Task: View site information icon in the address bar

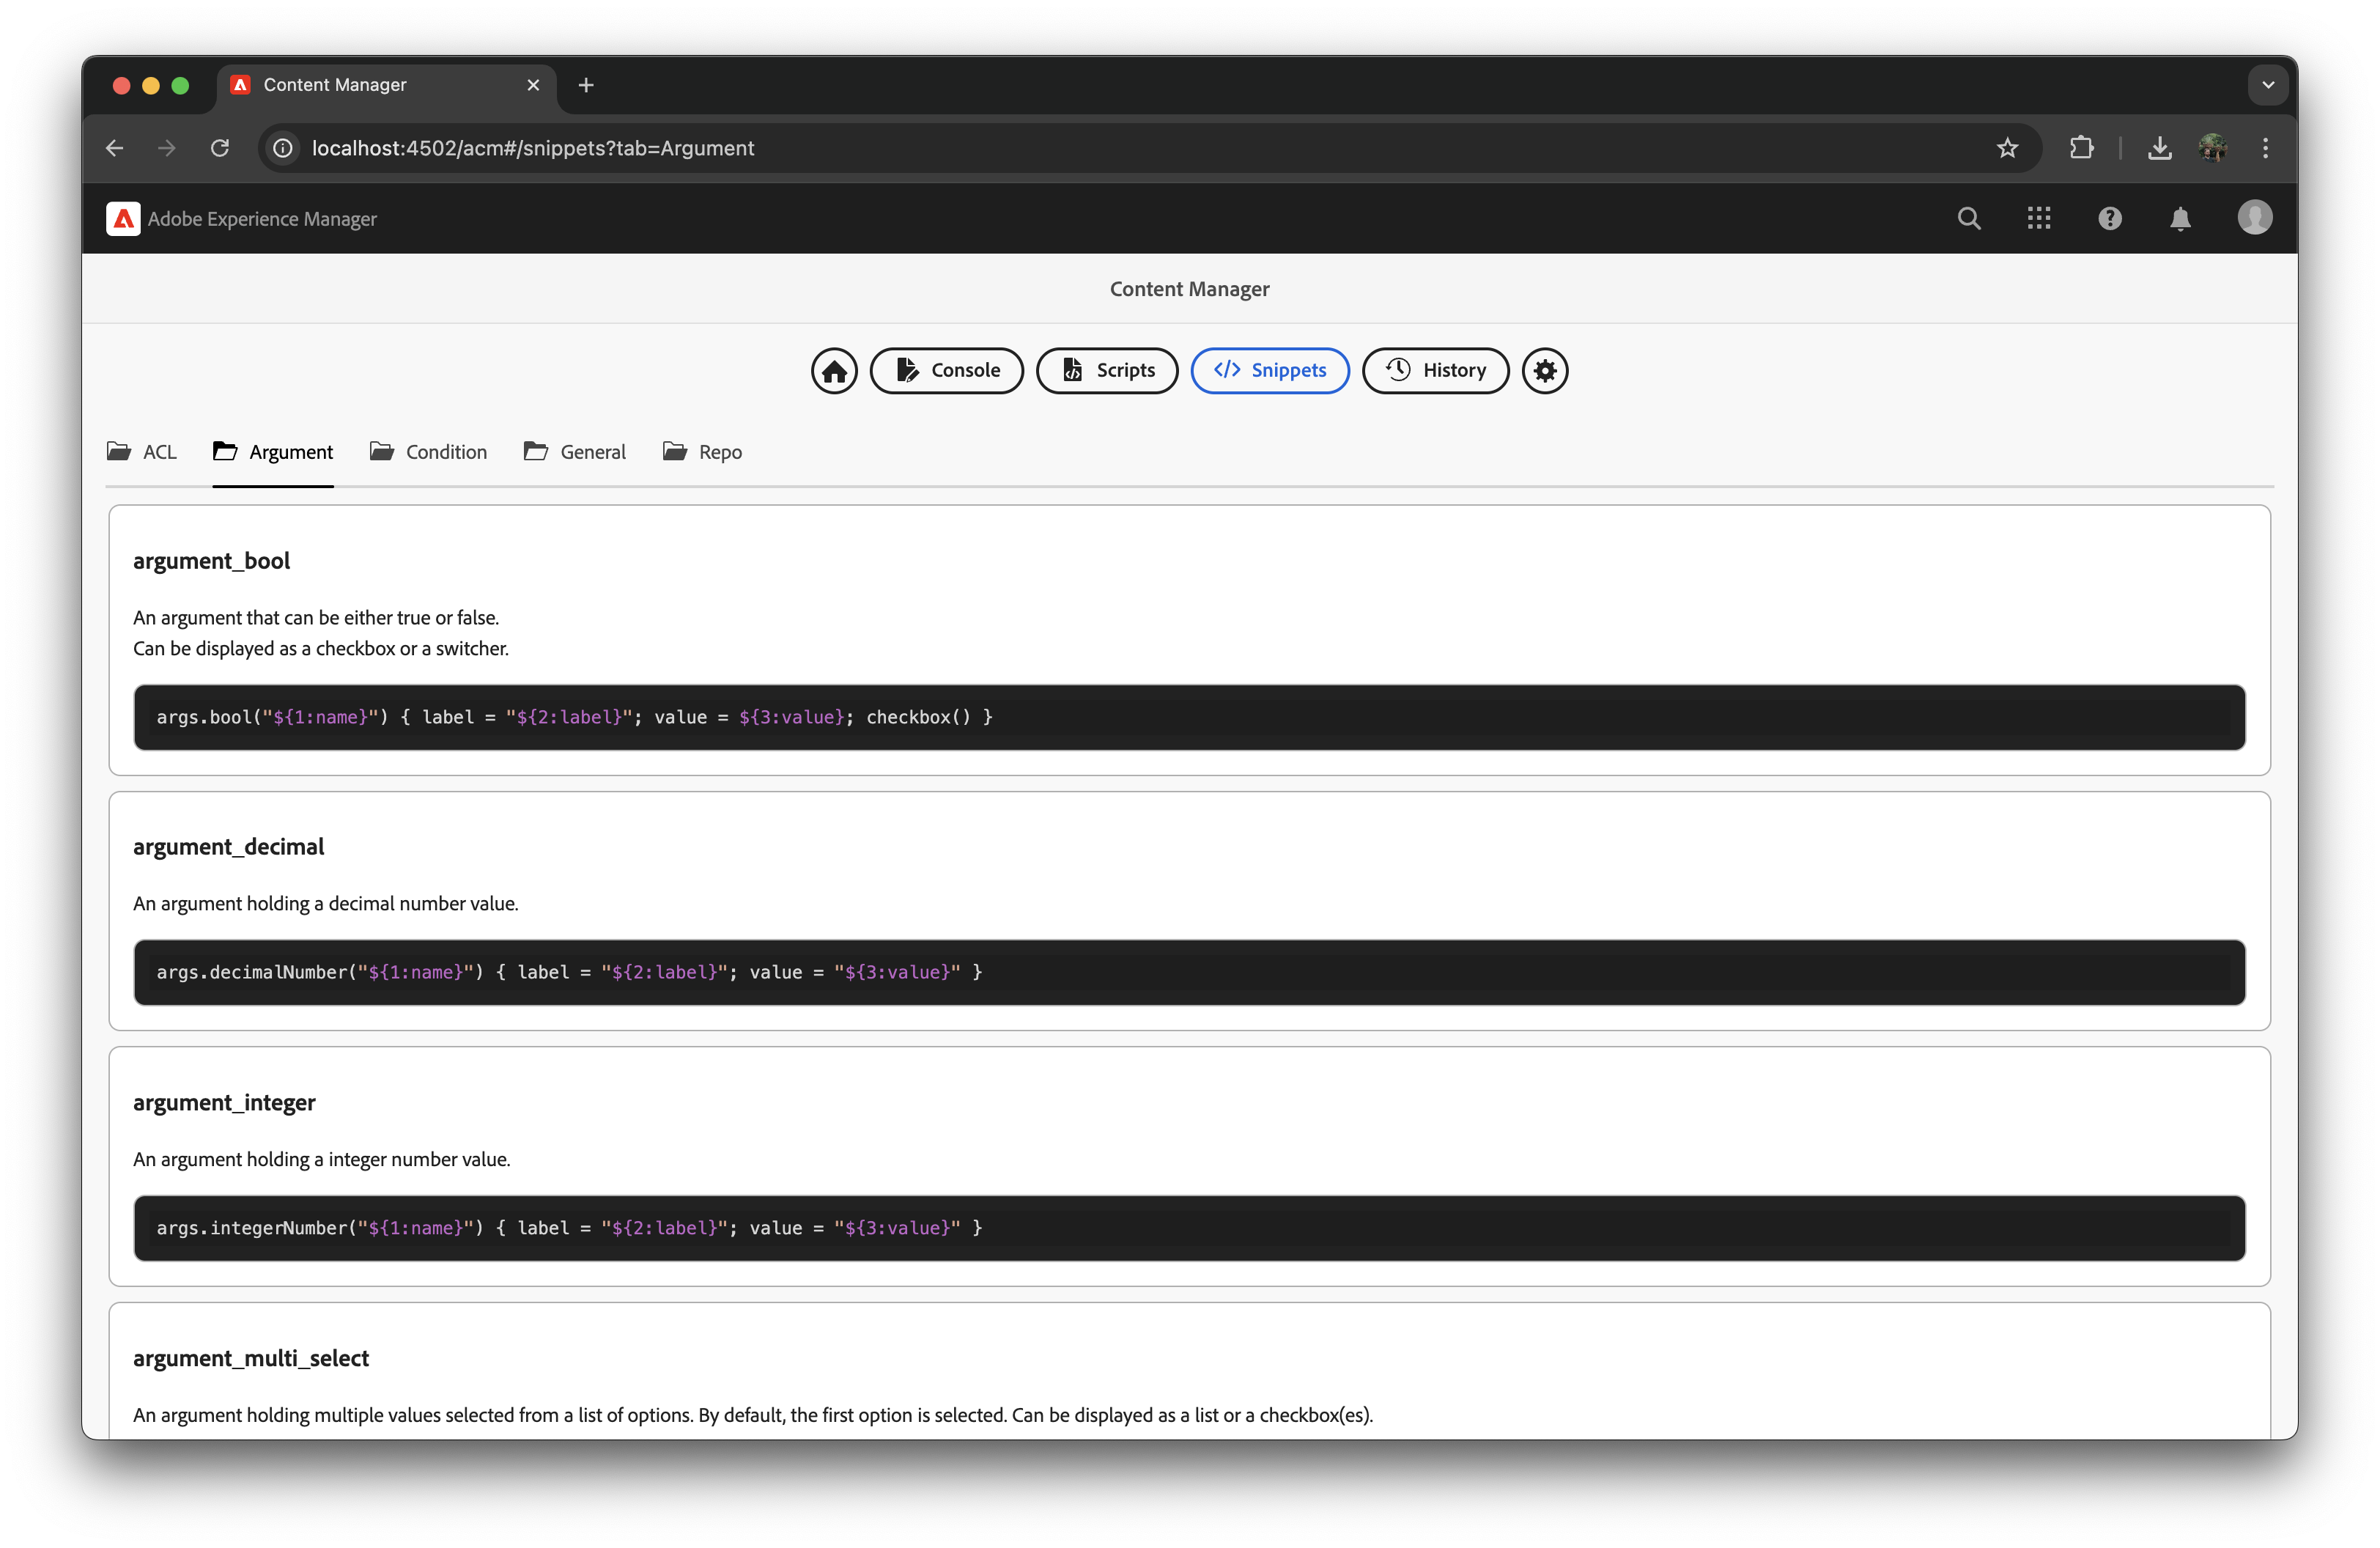Action: click(x=283, y=148)
